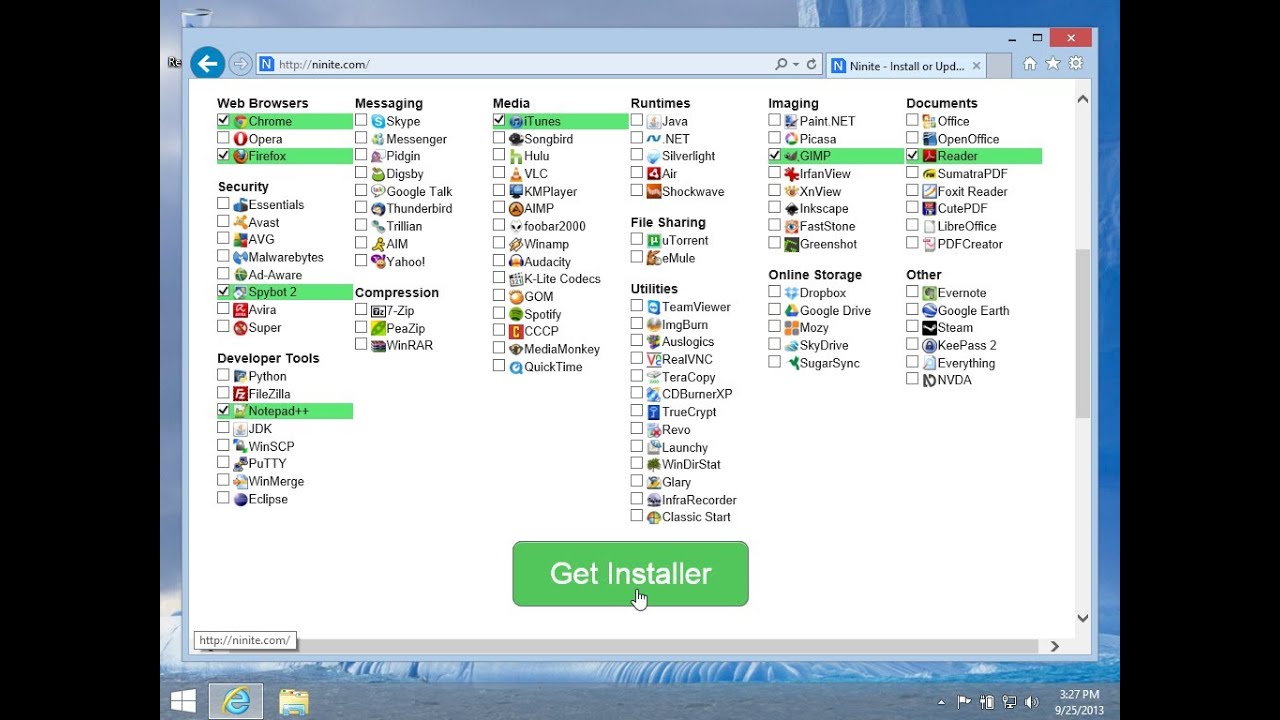1280x720 pixels.
Task: Open File Explorer from the taskbar
Action: pos(293,701)
